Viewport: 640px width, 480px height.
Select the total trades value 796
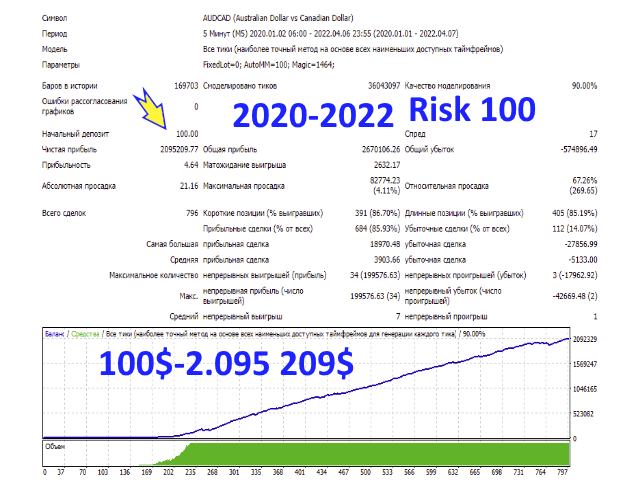[192, 213]
